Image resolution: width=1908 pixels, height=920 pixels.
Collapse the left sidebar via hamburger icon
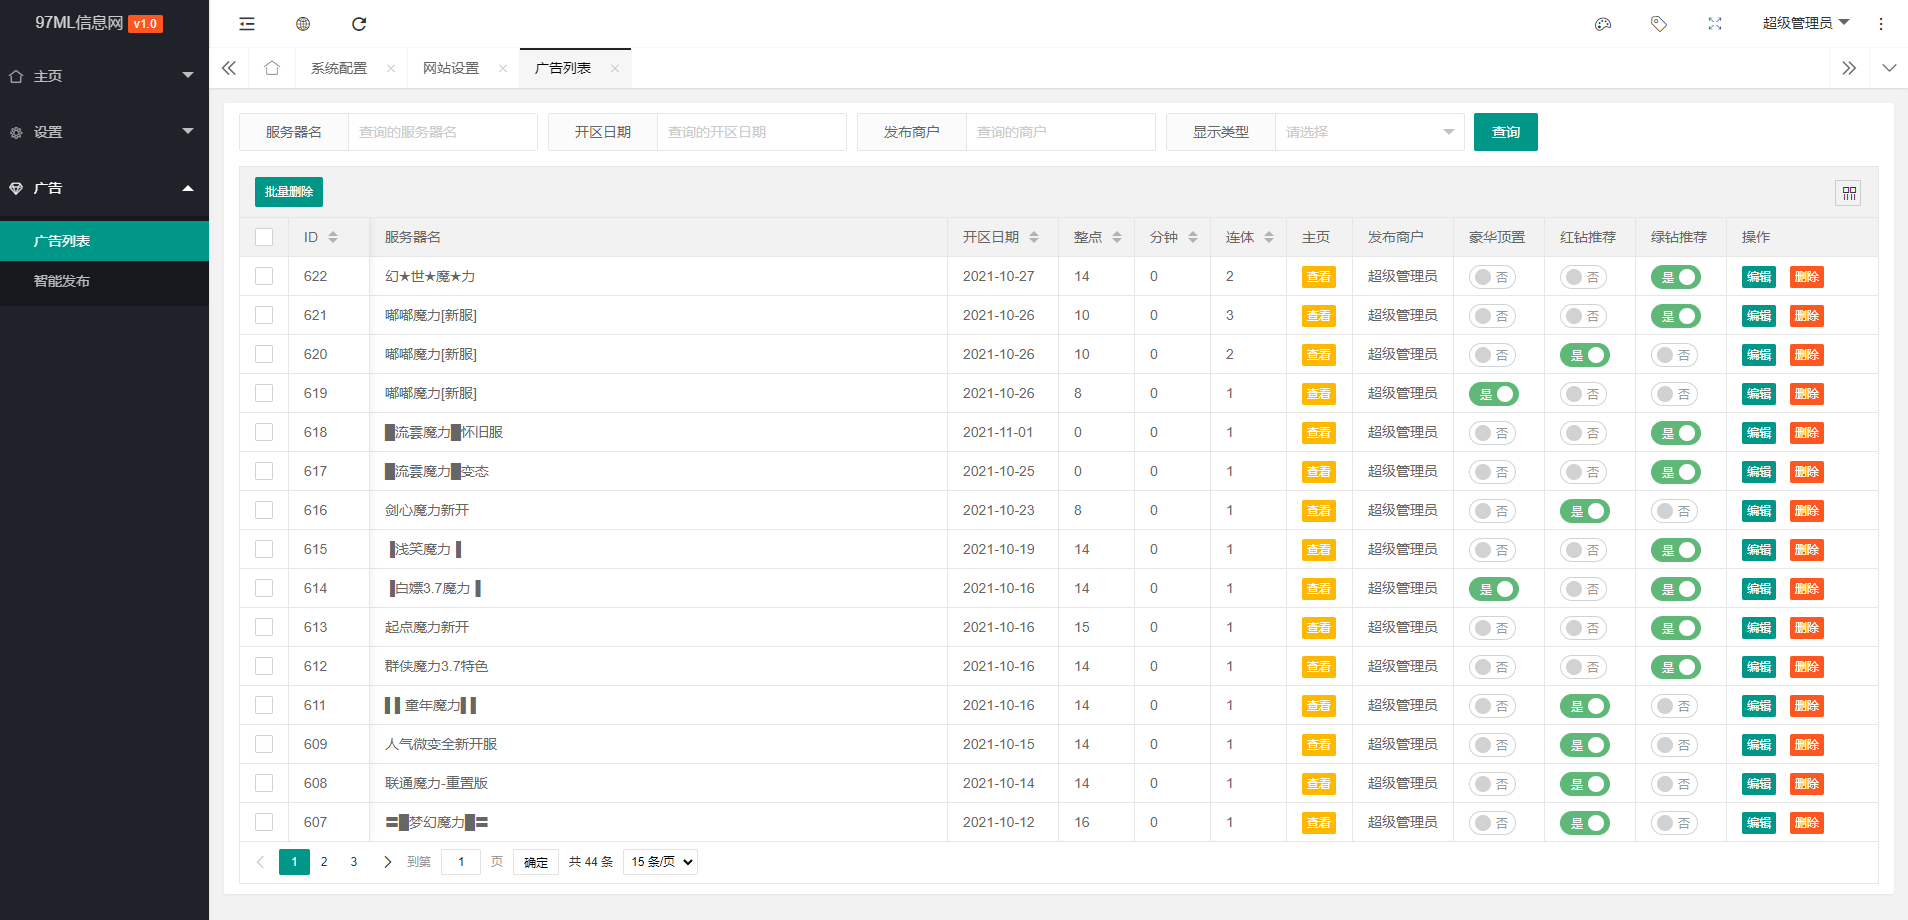(x=247, y=24)
